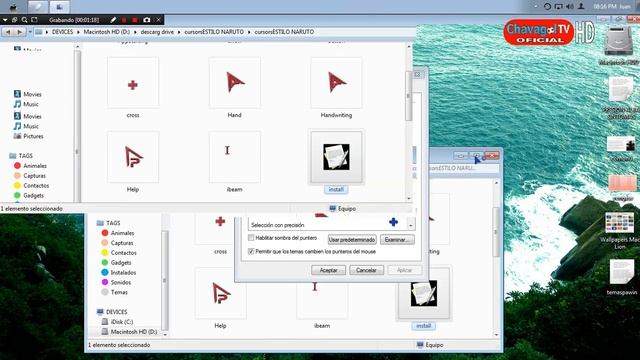Open Macintosh HD (D:) in back window sidebar

pyautogui.click(x=129, y=332)
